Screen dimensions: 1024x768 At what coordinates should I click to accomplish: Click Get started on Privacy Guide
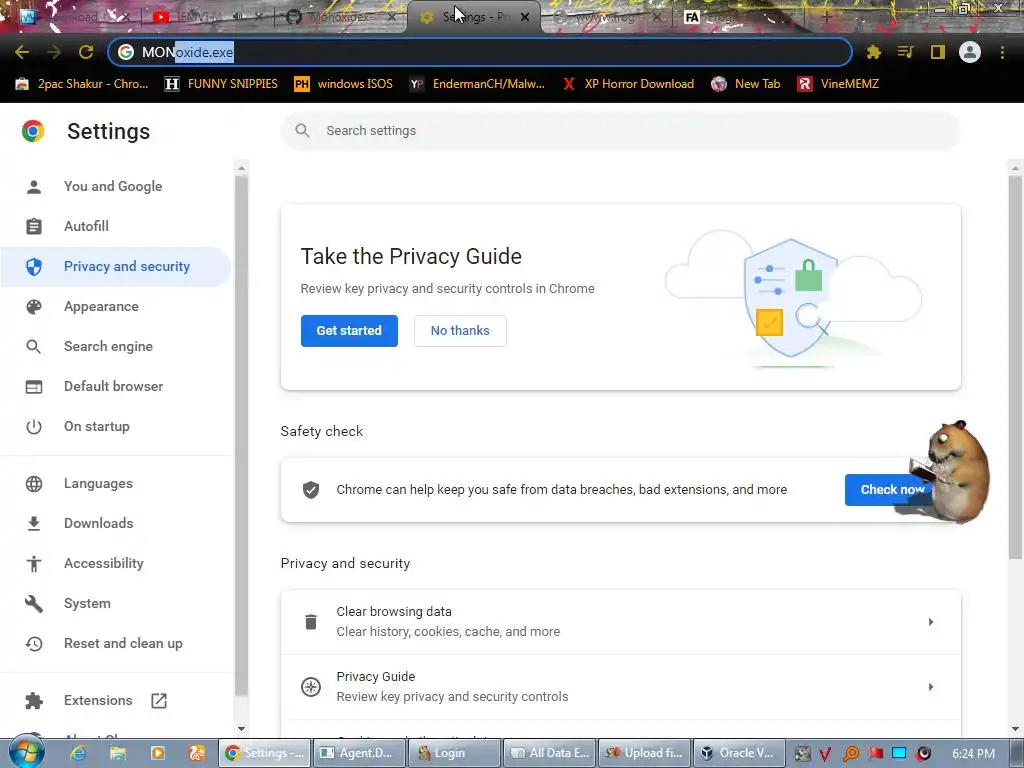(349, 330)
